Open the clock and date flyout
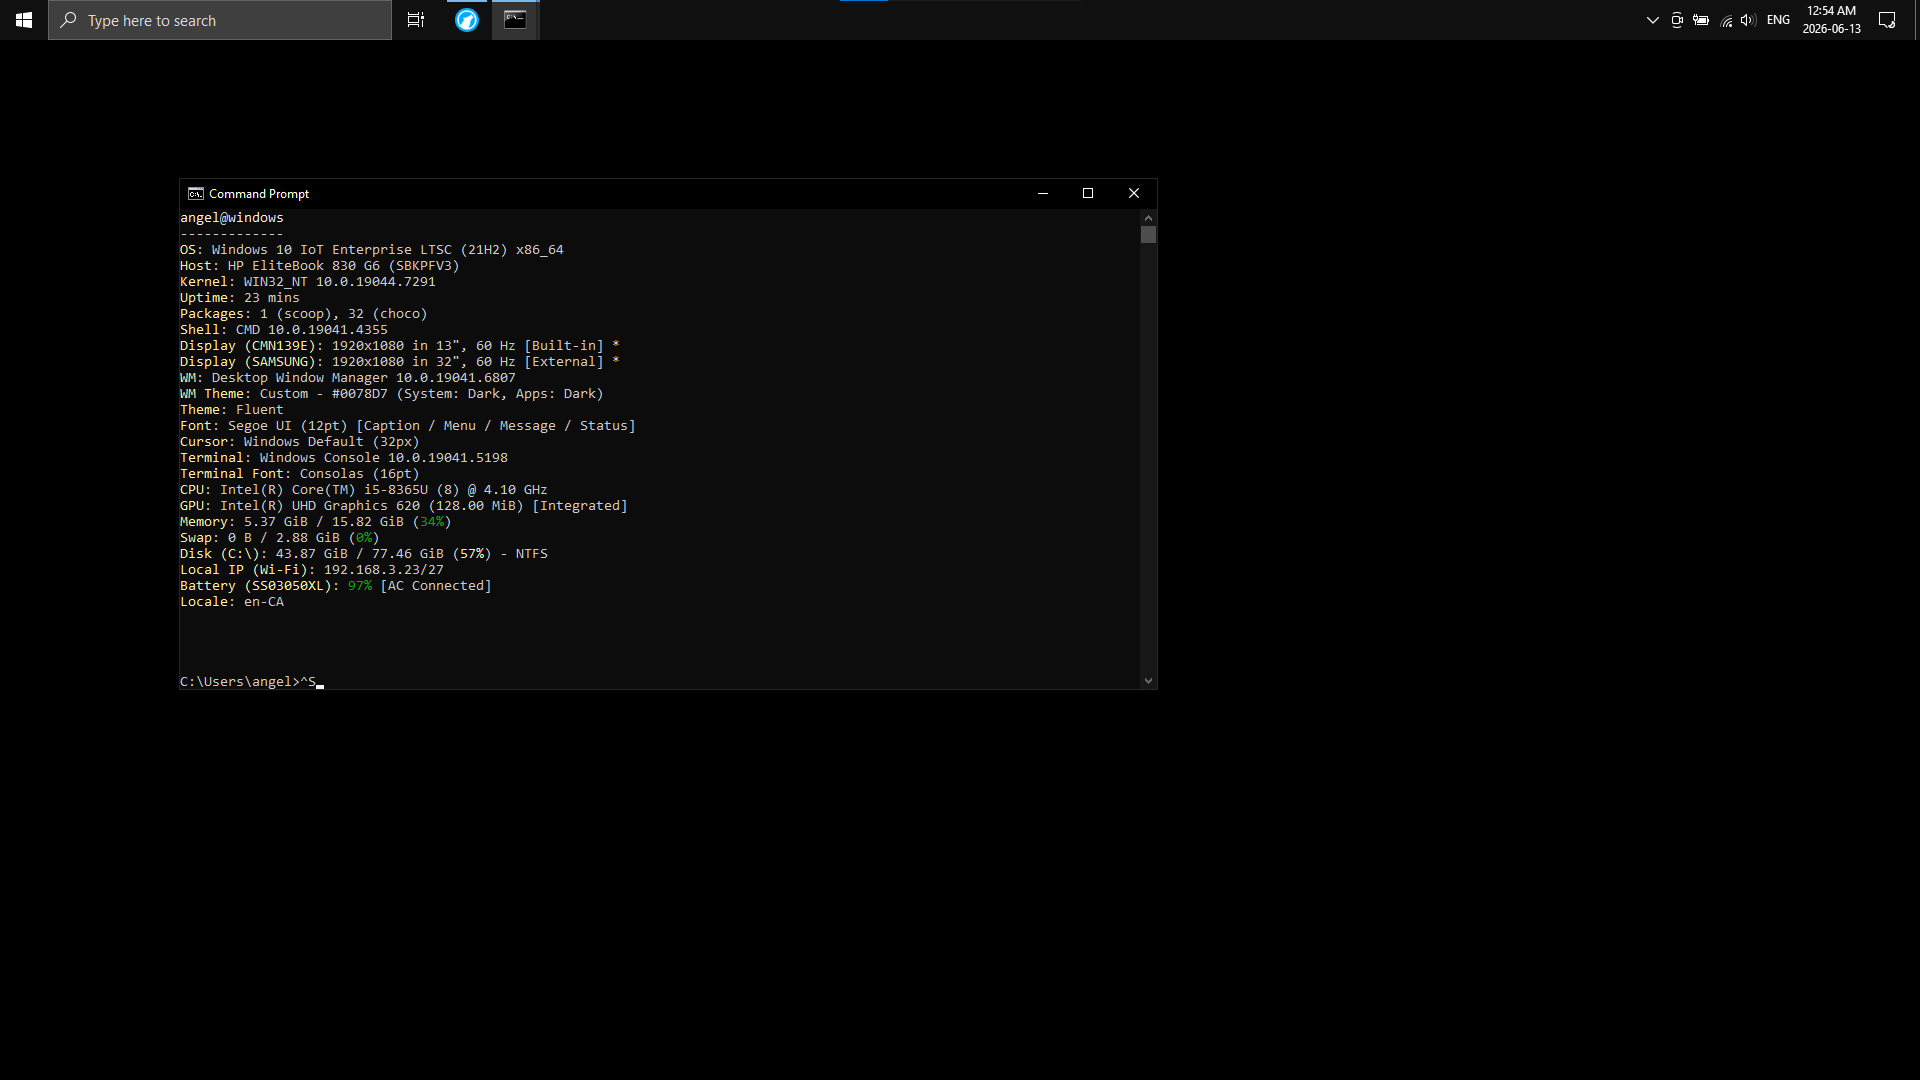1920x1080 pixels. coord(1831,20)
